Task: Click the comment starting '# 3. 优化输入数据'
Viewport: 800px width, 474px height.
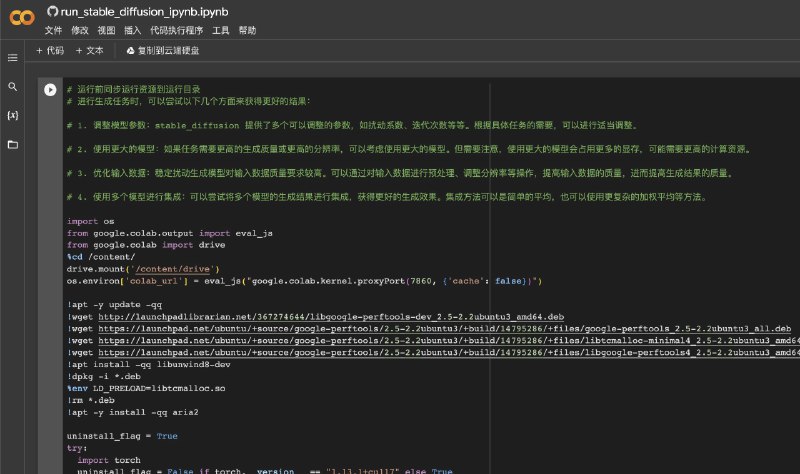Action: point(401,173)
